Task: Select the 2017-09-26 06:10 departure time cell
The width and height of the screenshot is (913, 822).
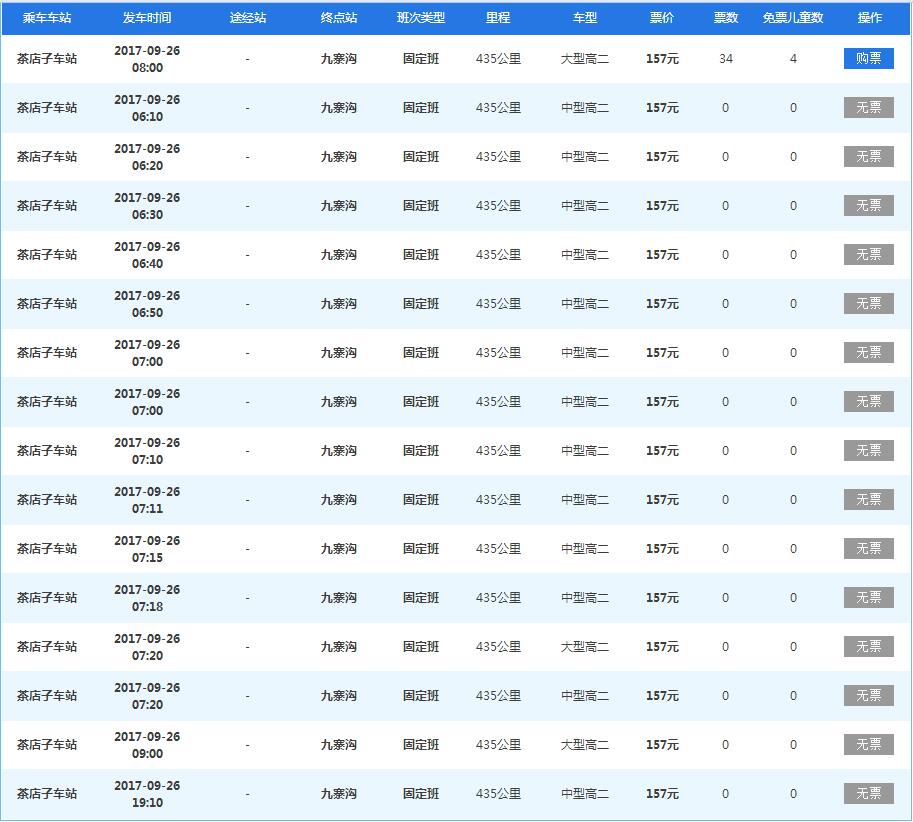Action: [147, 108]
